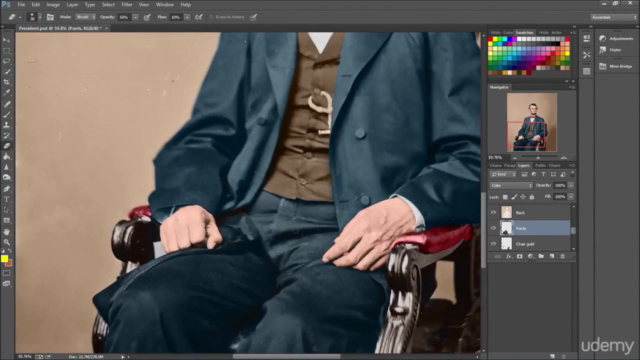This screenshot has height=360, width=640.
Task: Filter layers by pixel layers
Action: coord(524,174)
